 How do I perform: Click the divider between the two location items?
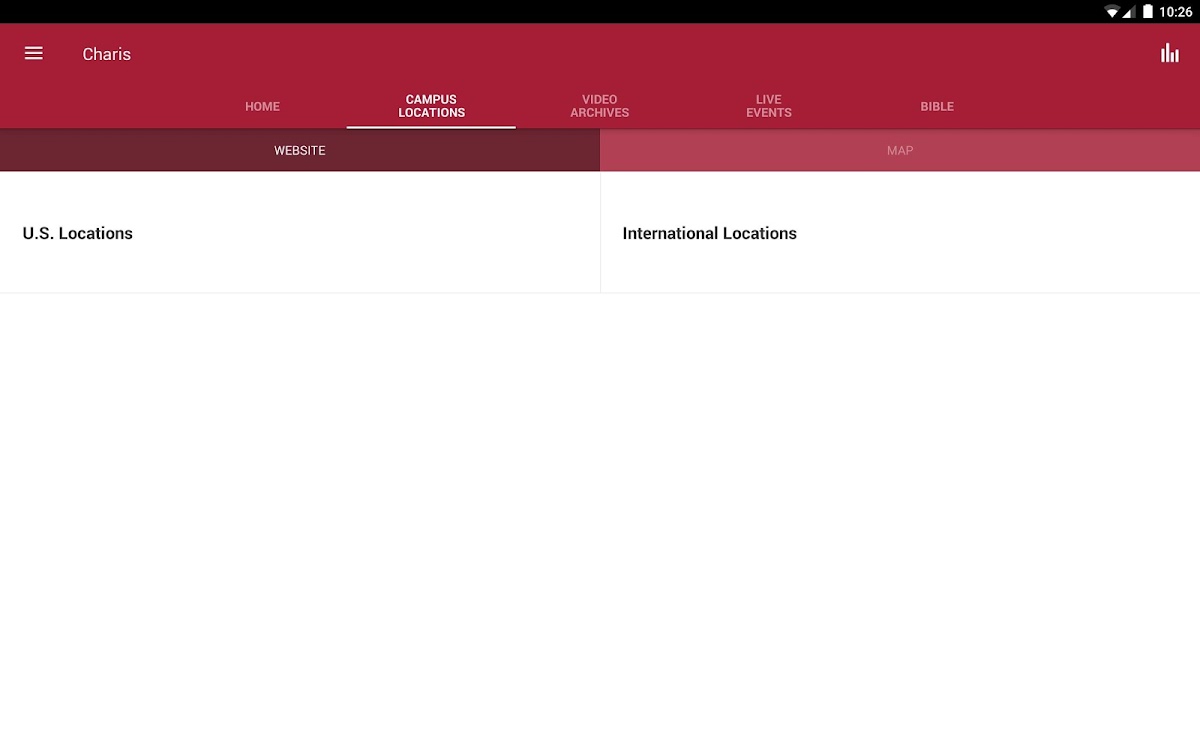[600, 233]
